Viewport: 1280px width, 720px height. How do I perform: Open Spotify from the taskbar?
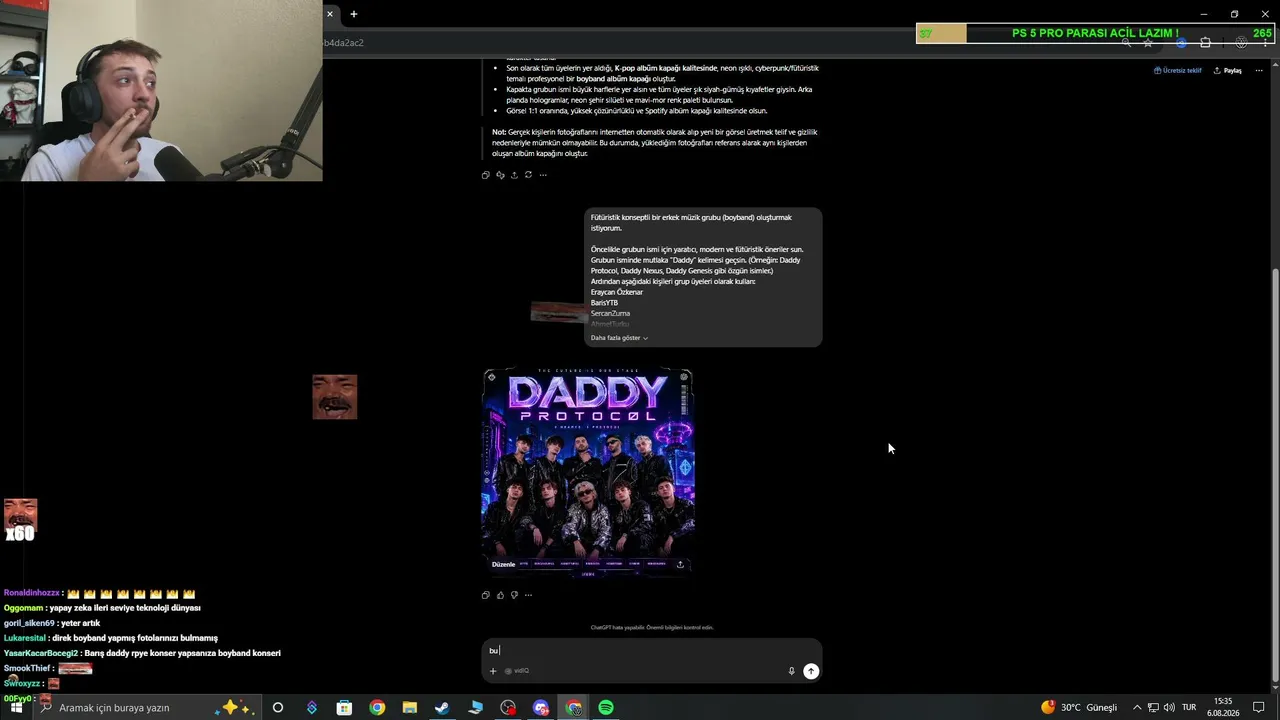point(606,707)
